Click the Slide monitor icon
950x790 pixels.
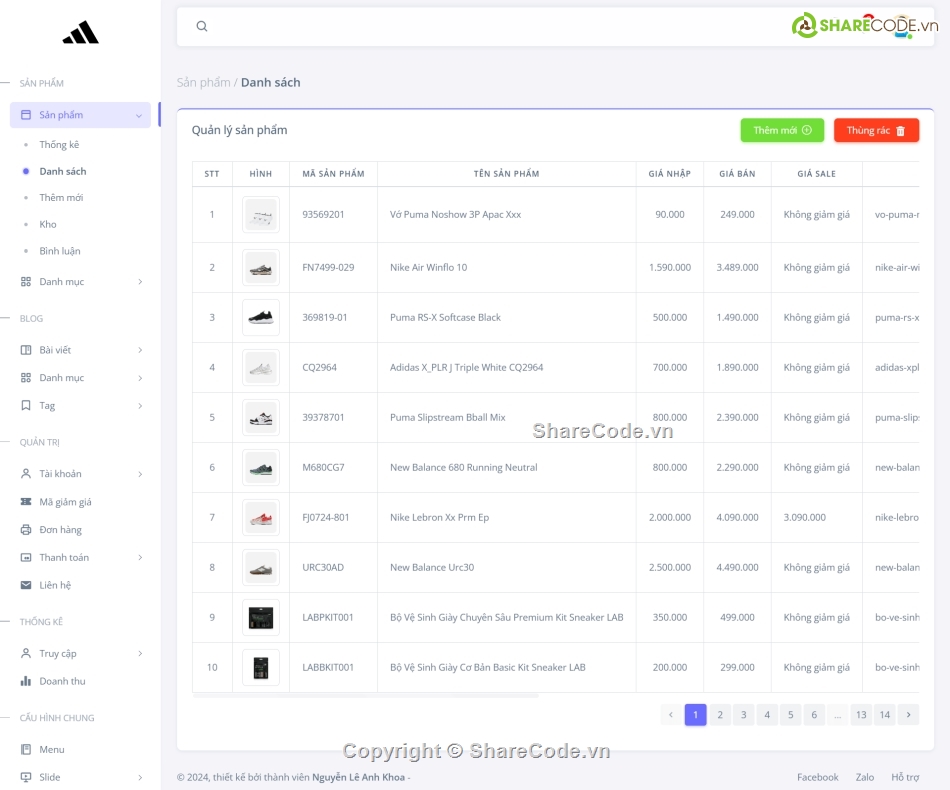[x=25, y=777]
